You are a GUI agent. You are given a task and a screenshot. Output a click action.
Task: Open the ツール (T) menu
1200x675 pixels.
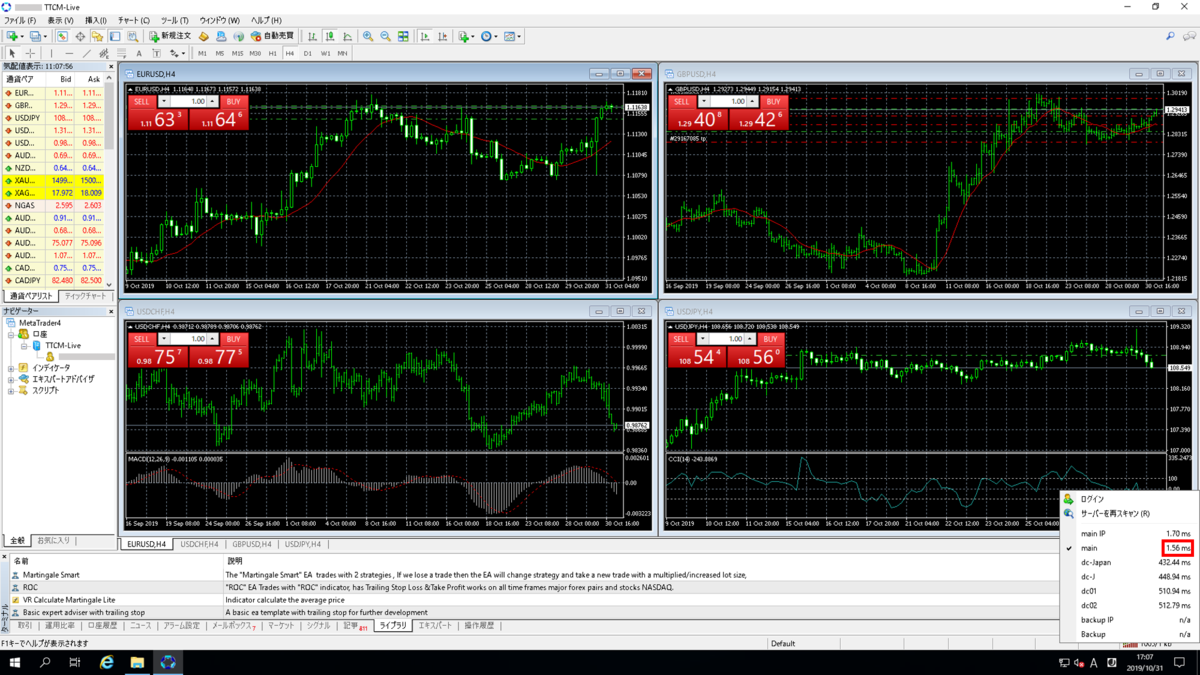(175, 20)
